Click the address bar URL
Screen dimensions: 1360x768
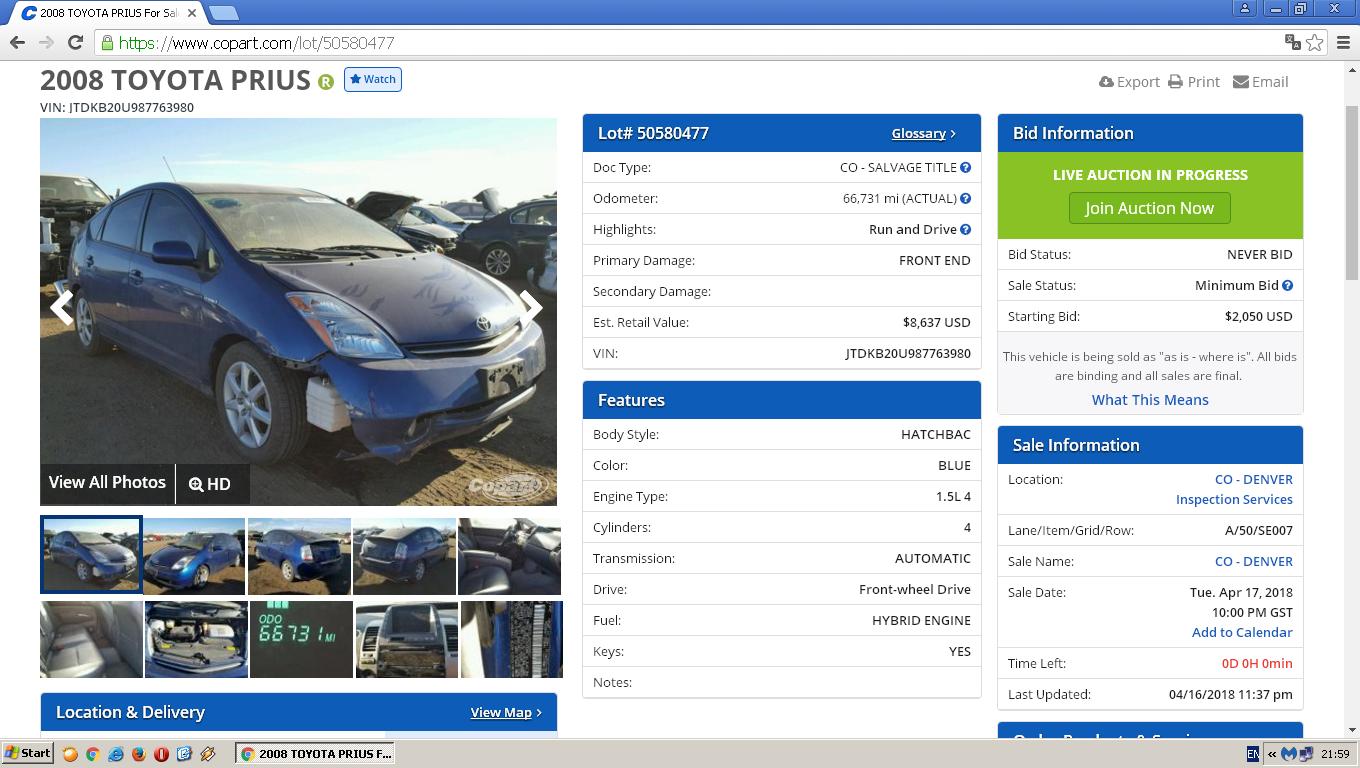click(x=257, y=43)
